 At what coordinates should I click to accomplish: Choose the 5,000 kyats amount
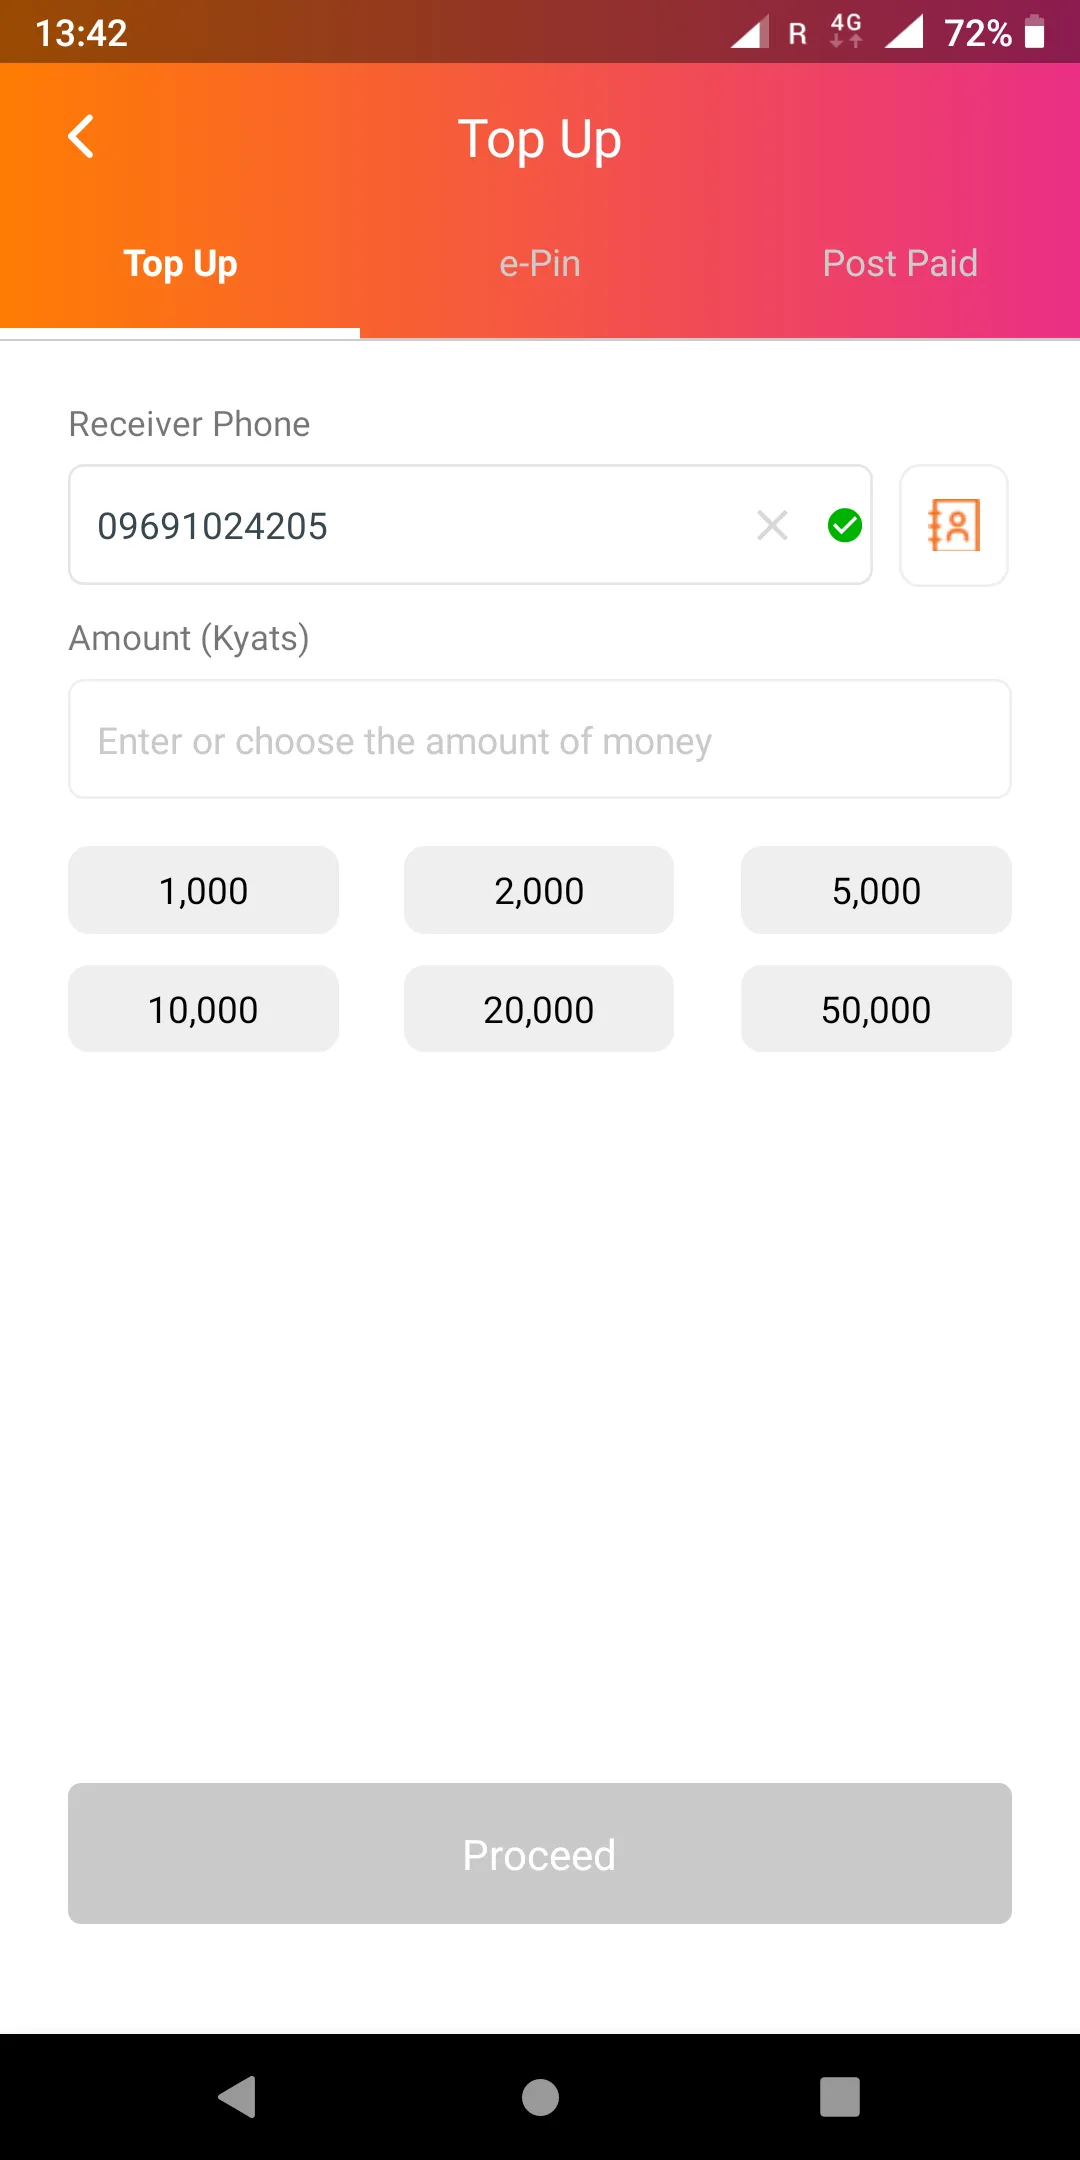(876, 890)
